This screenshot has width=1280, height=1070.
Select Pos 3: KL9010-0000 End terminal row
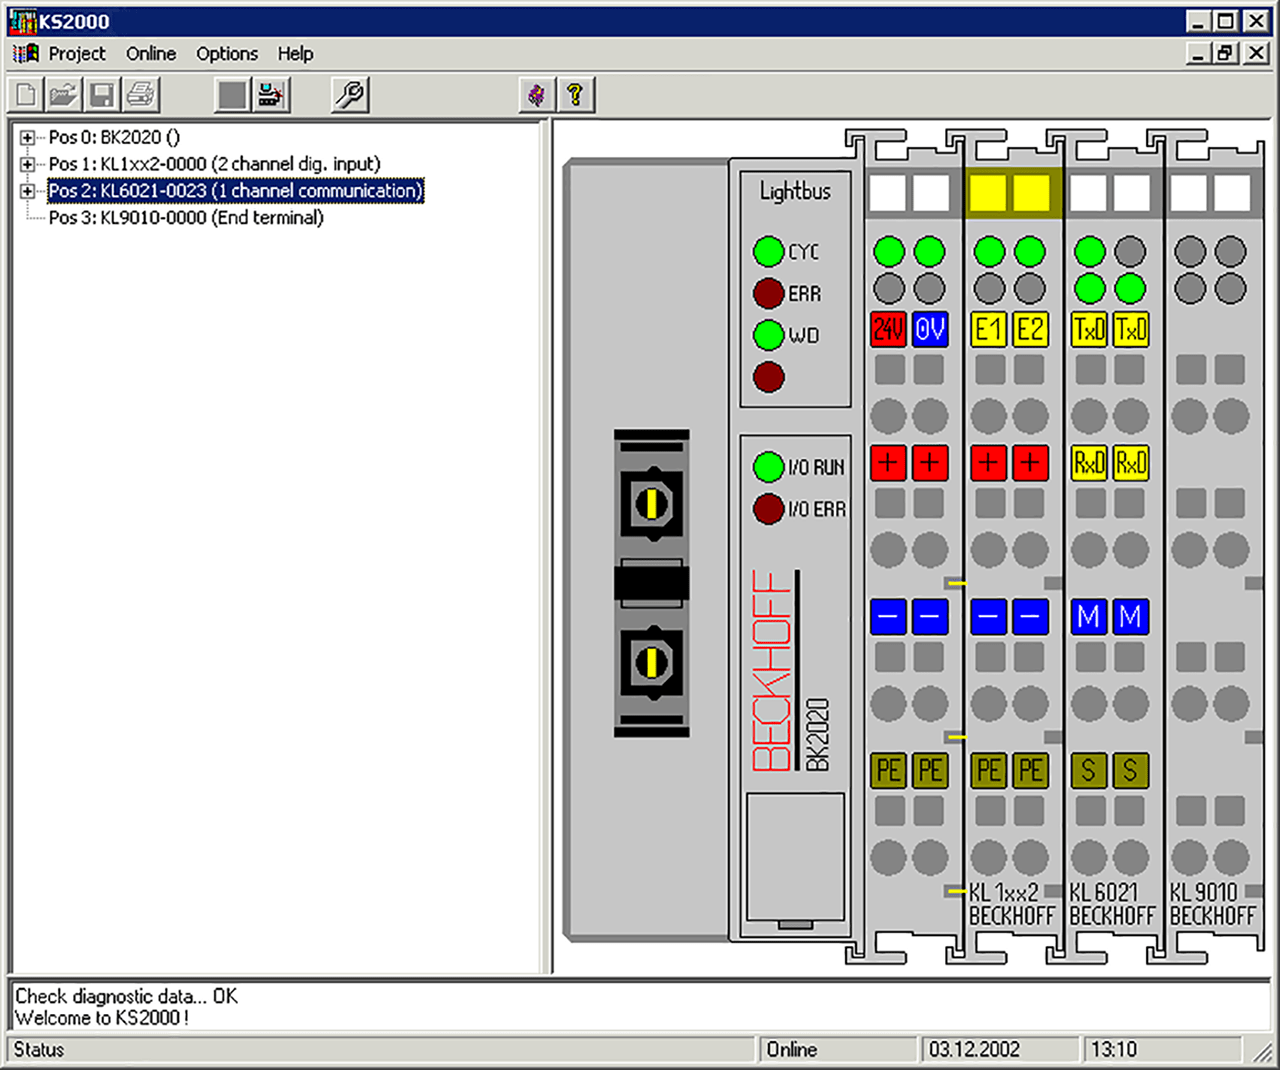tap(186, 218)
